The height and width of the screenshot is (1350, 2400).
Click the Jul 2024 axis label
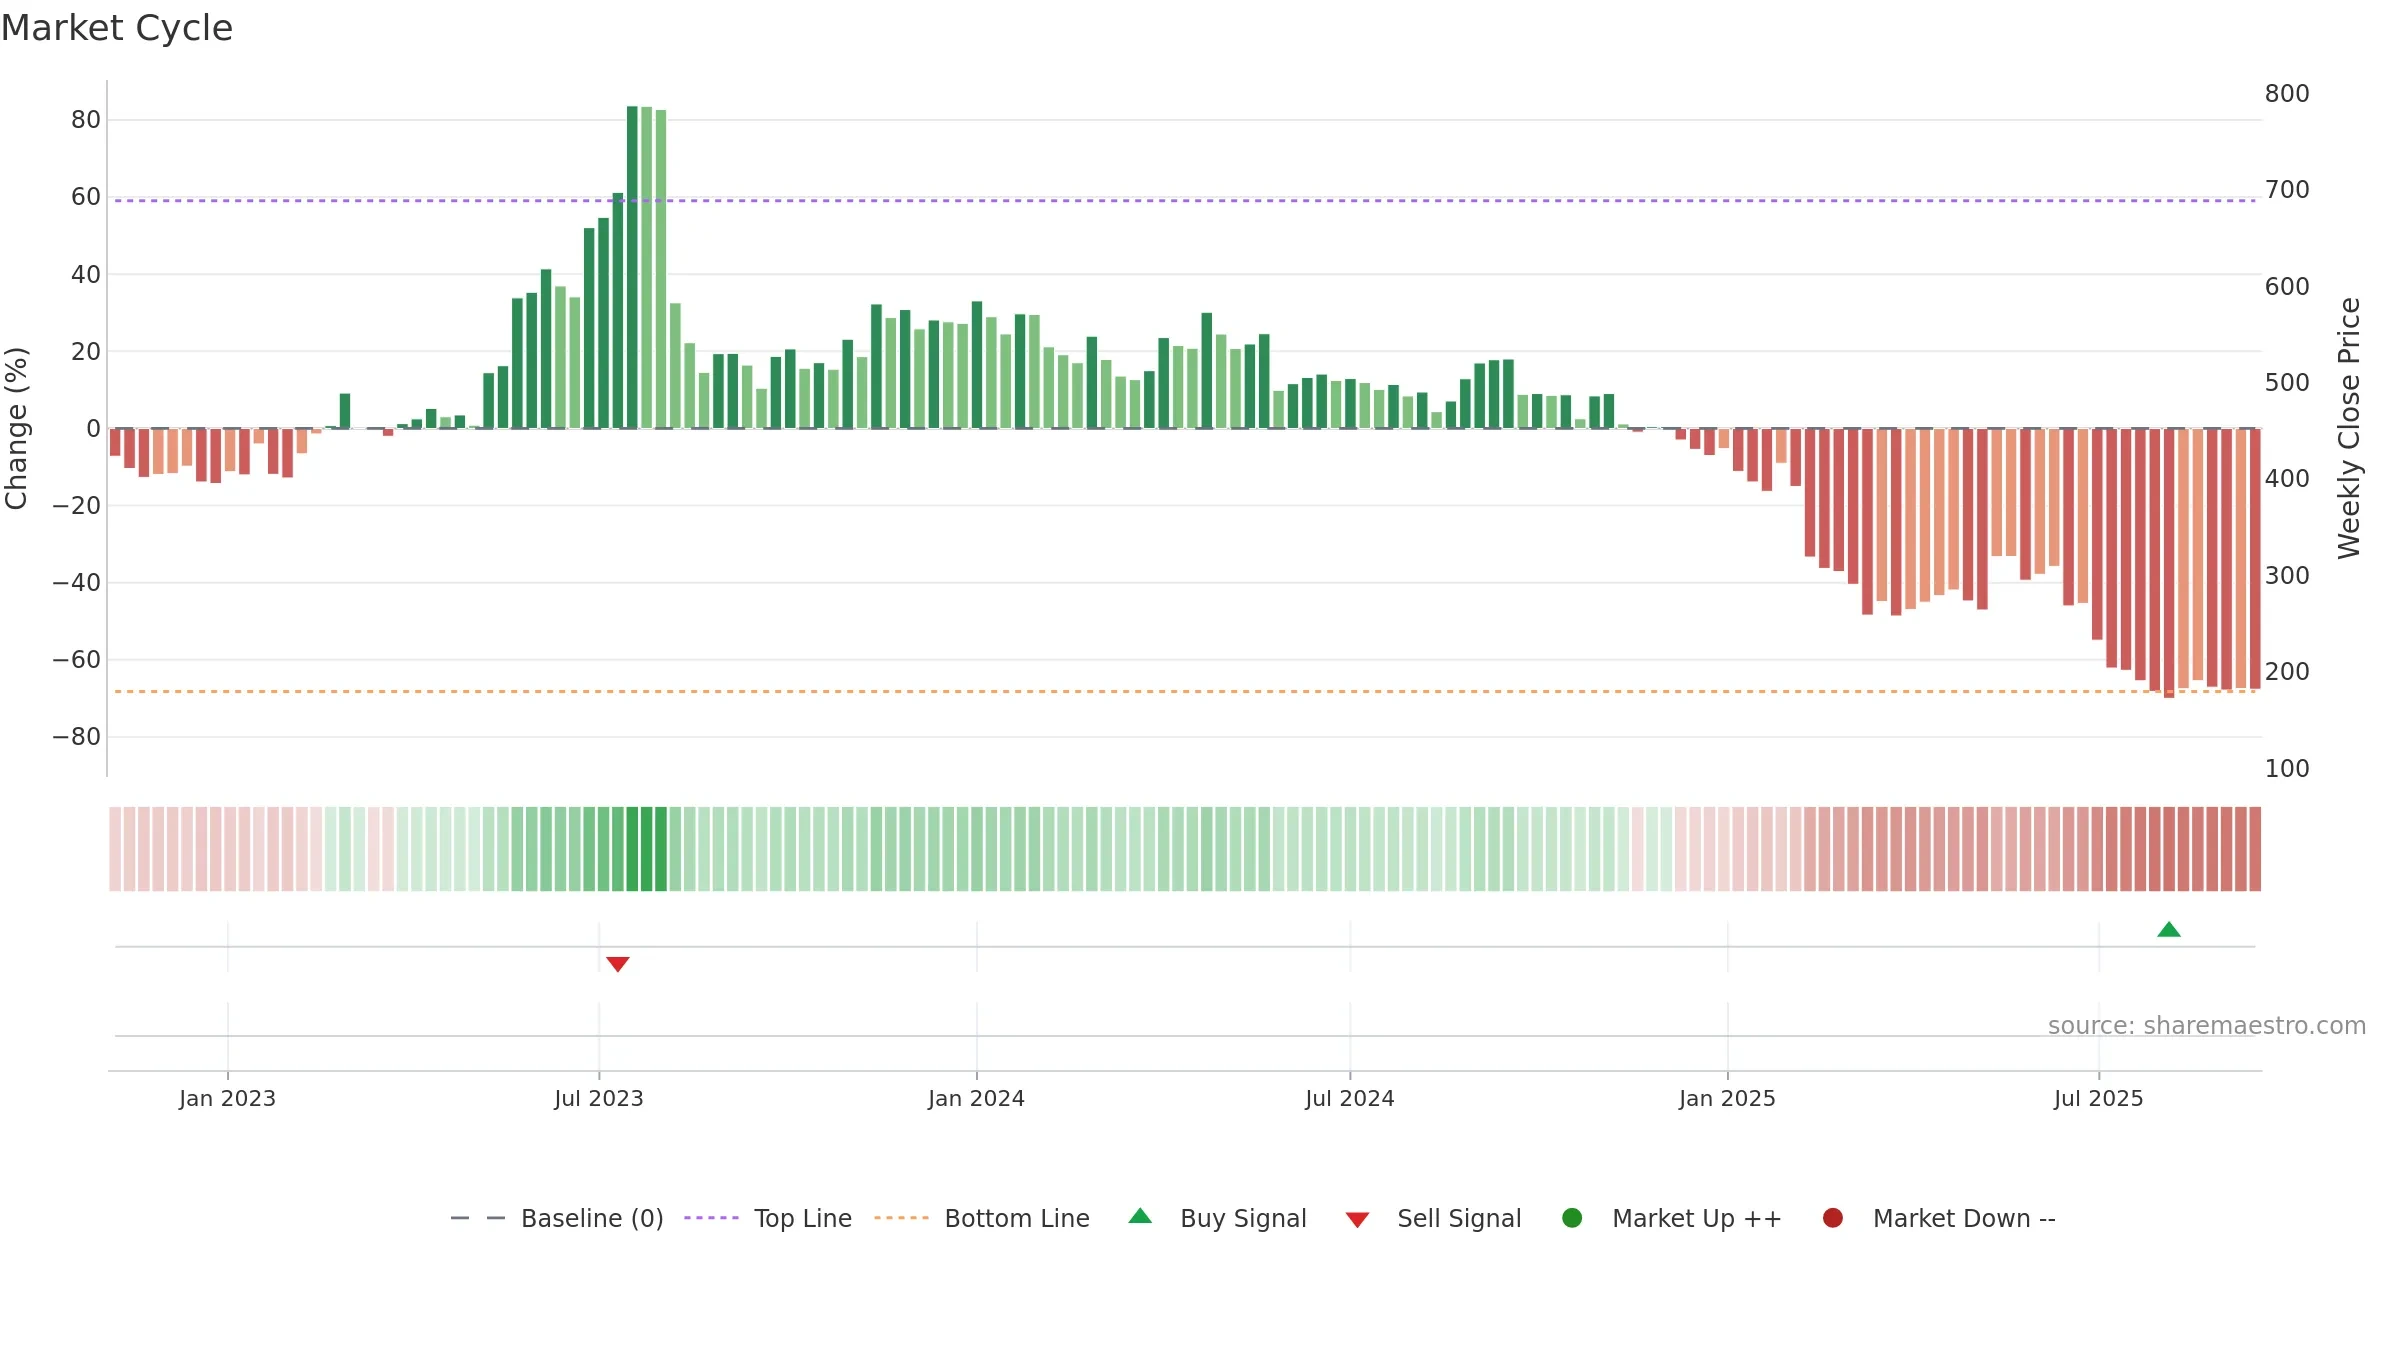coord(1350,1099)
